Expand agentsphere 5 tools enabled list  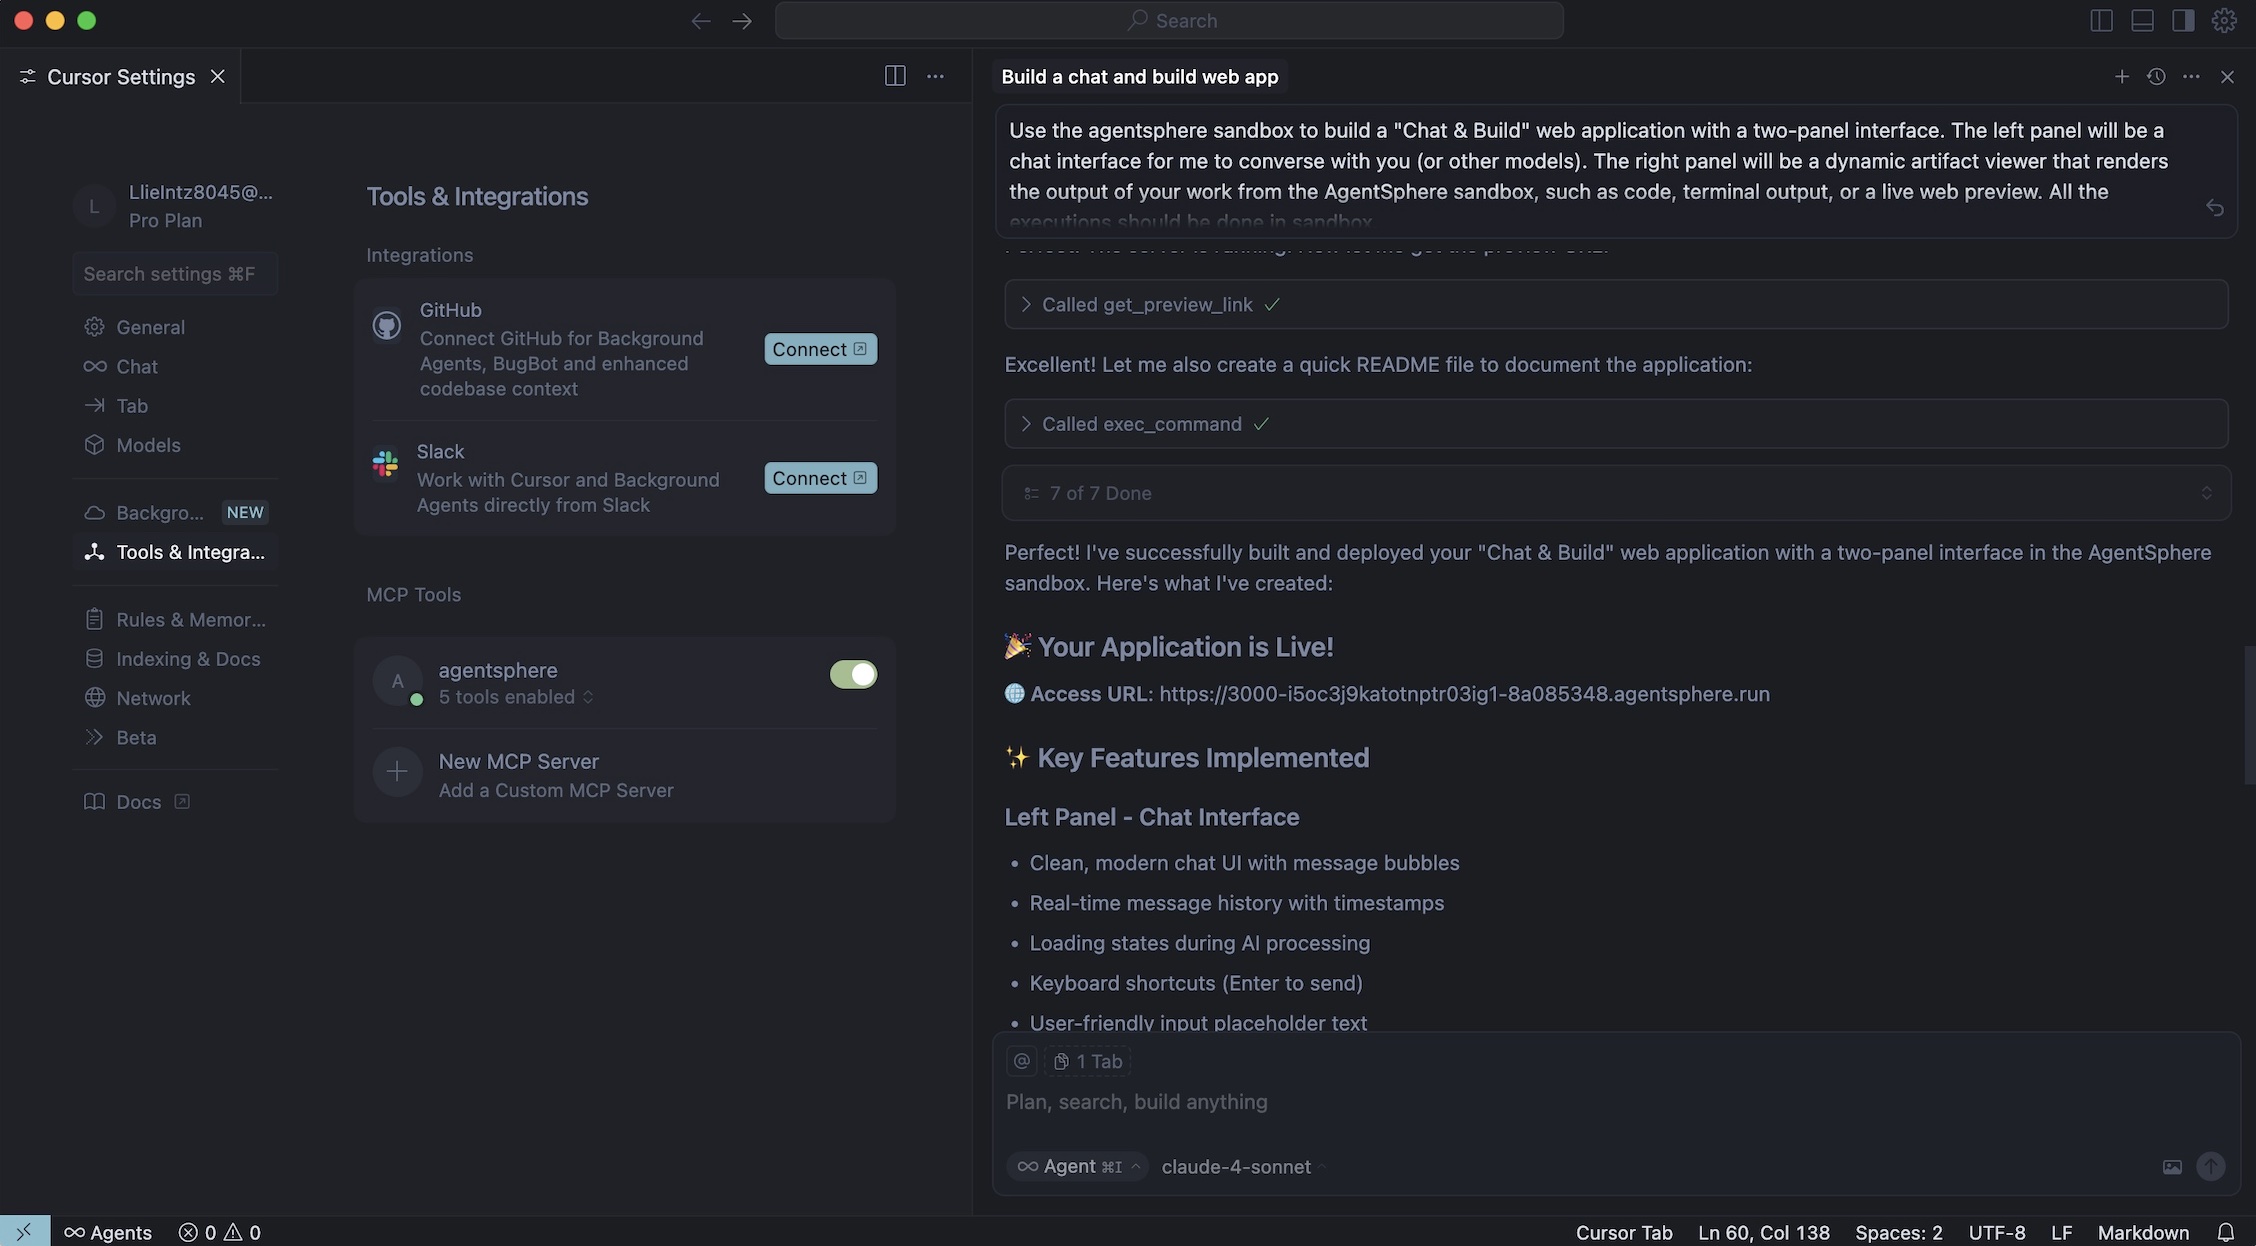(x=516, y=697)
